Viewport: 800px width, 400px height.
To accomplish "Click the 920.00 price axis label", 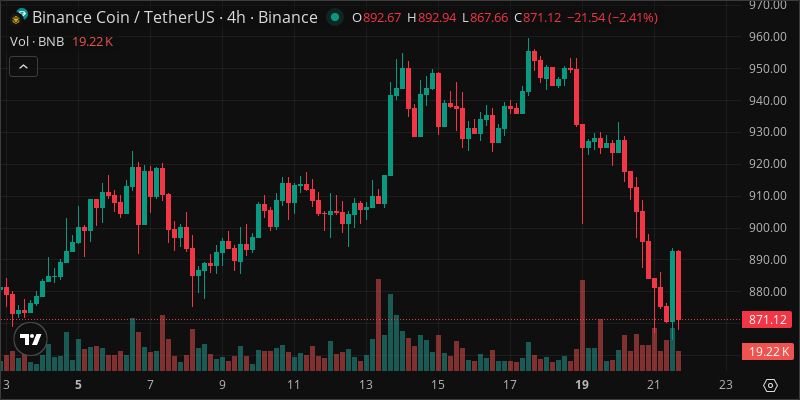I will click(x=767, y=164).
